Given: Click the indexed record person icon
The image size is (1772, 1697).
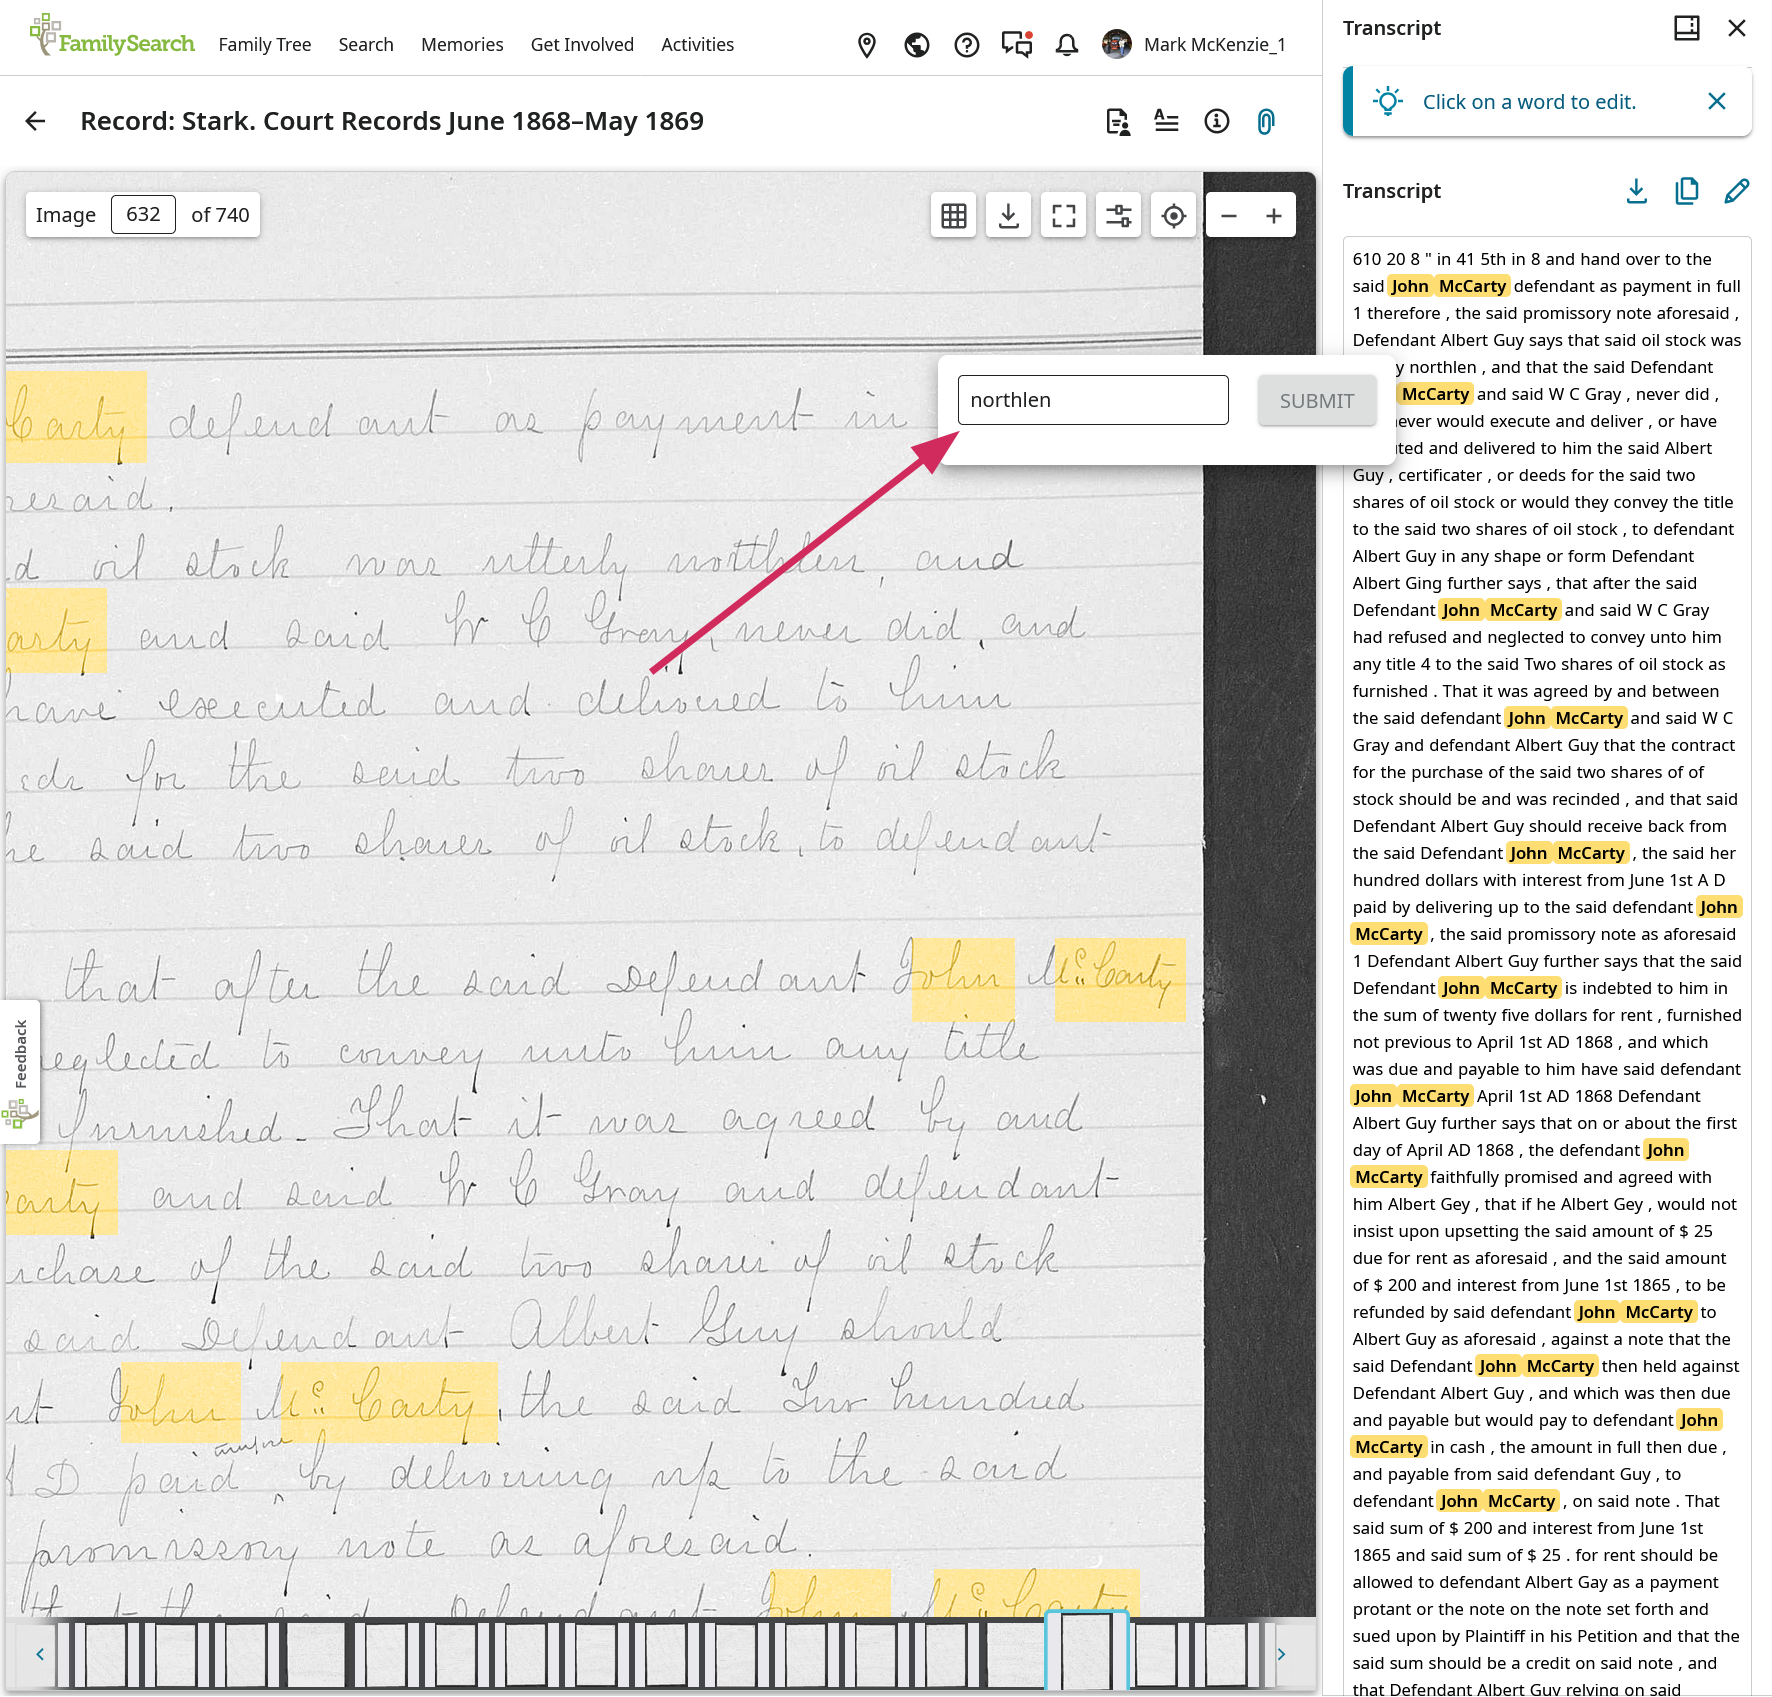Looking at the screenshot, I should click(1117, 122).
